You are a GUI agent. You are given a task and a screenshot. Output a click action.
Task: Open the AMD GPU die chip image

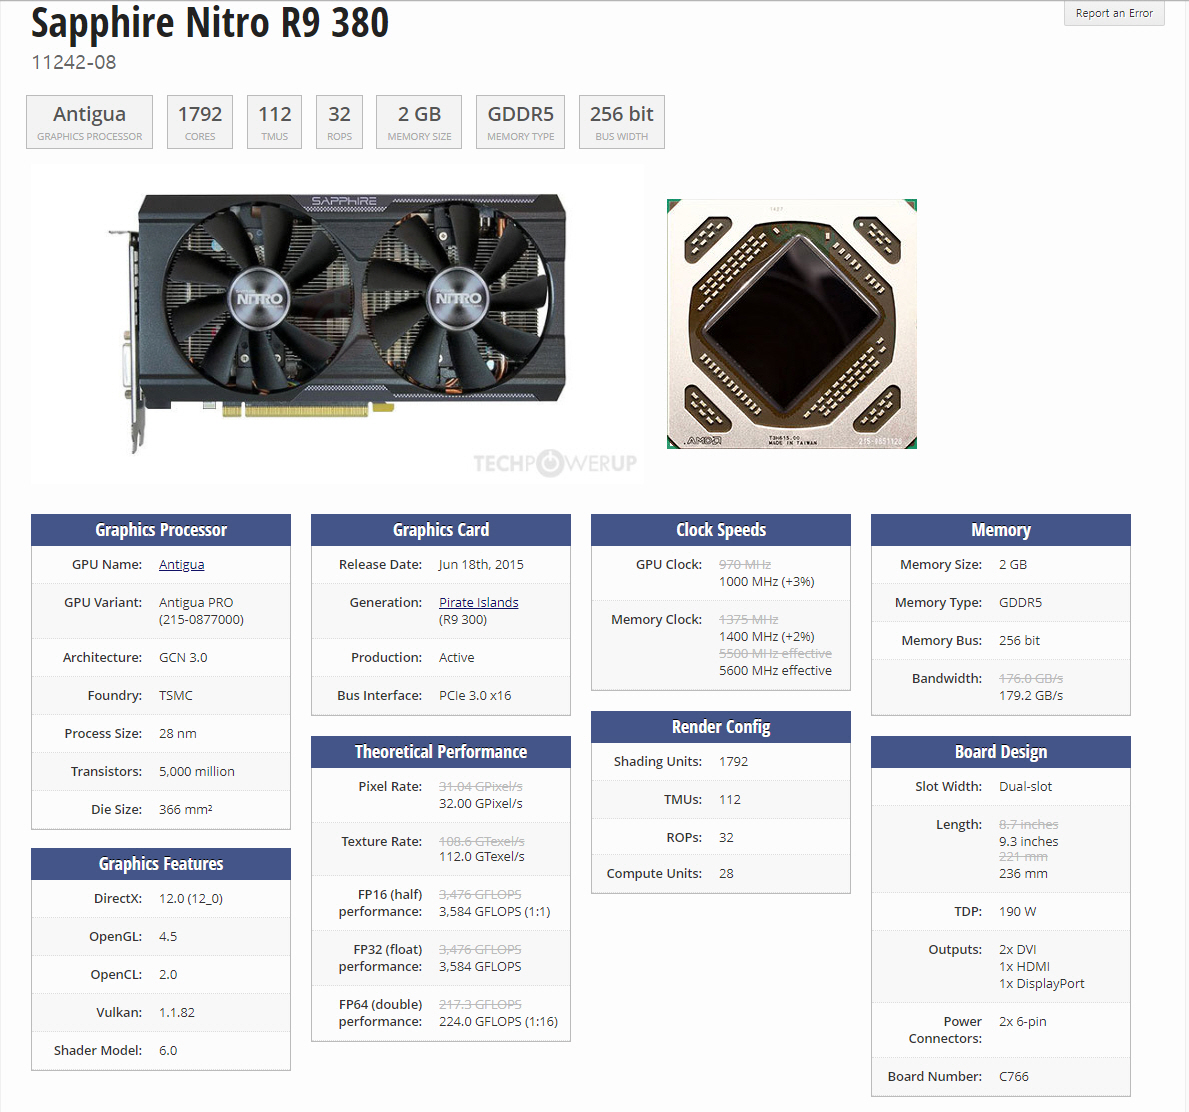(792, 324)
